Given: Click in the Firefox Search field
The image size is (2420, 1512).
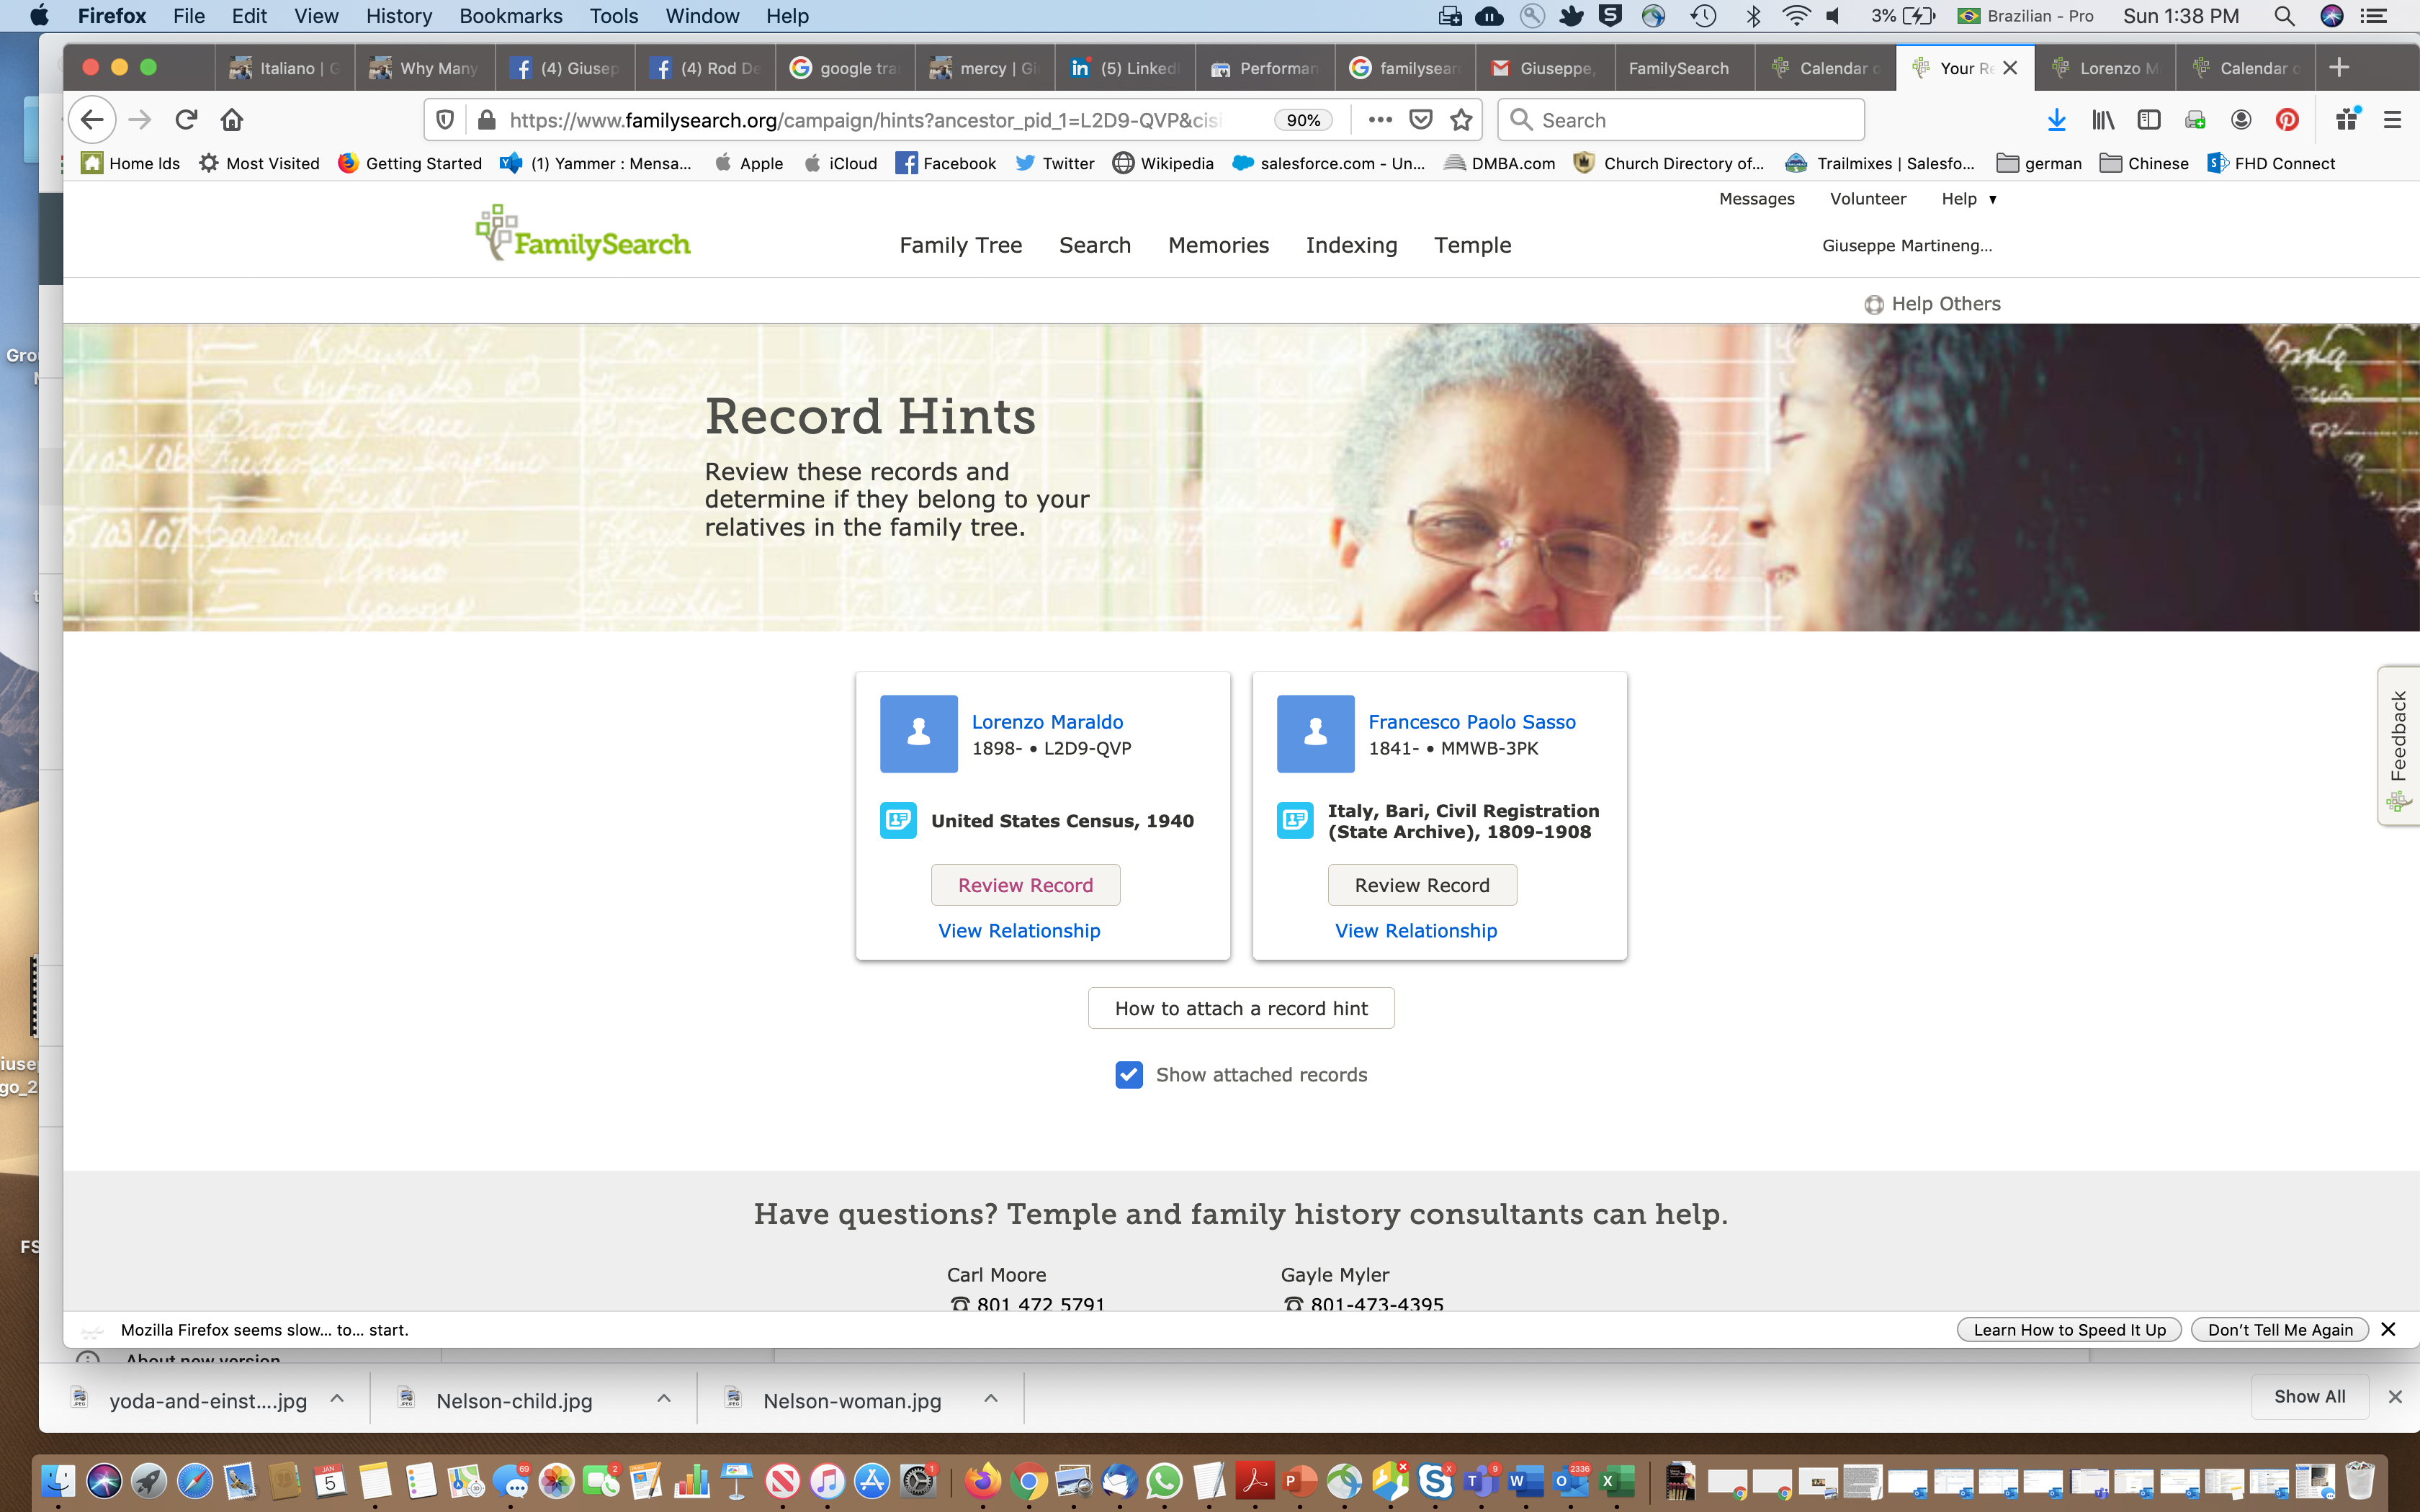Looking at the screenshot, I should tap(1681, 120).
